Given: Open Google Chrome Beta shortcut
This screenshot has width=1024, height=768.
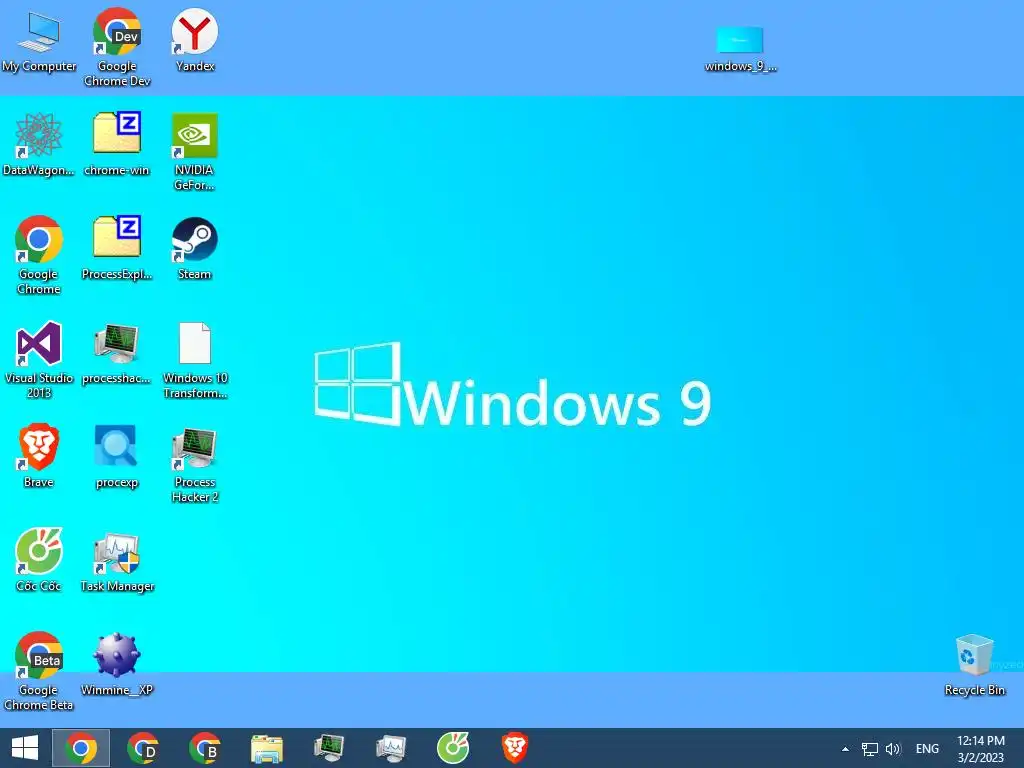Looking at the screenshot, I should pos(39,671).
